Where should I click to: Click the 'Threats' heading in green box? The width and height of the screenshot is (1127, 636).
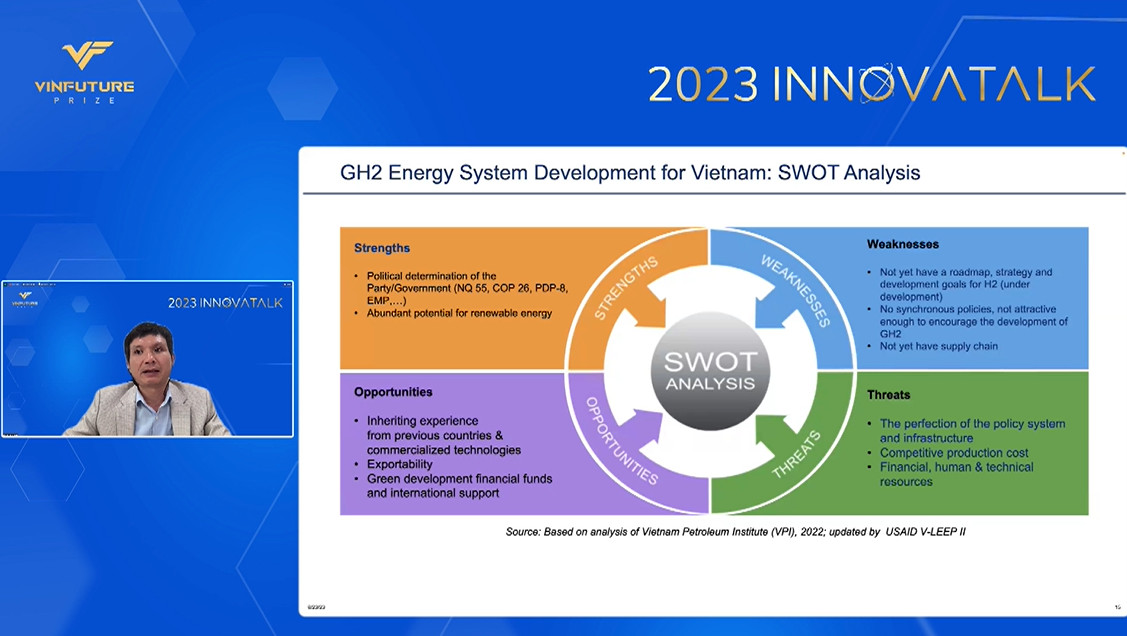pyautogui.click(x=888, y=395)
